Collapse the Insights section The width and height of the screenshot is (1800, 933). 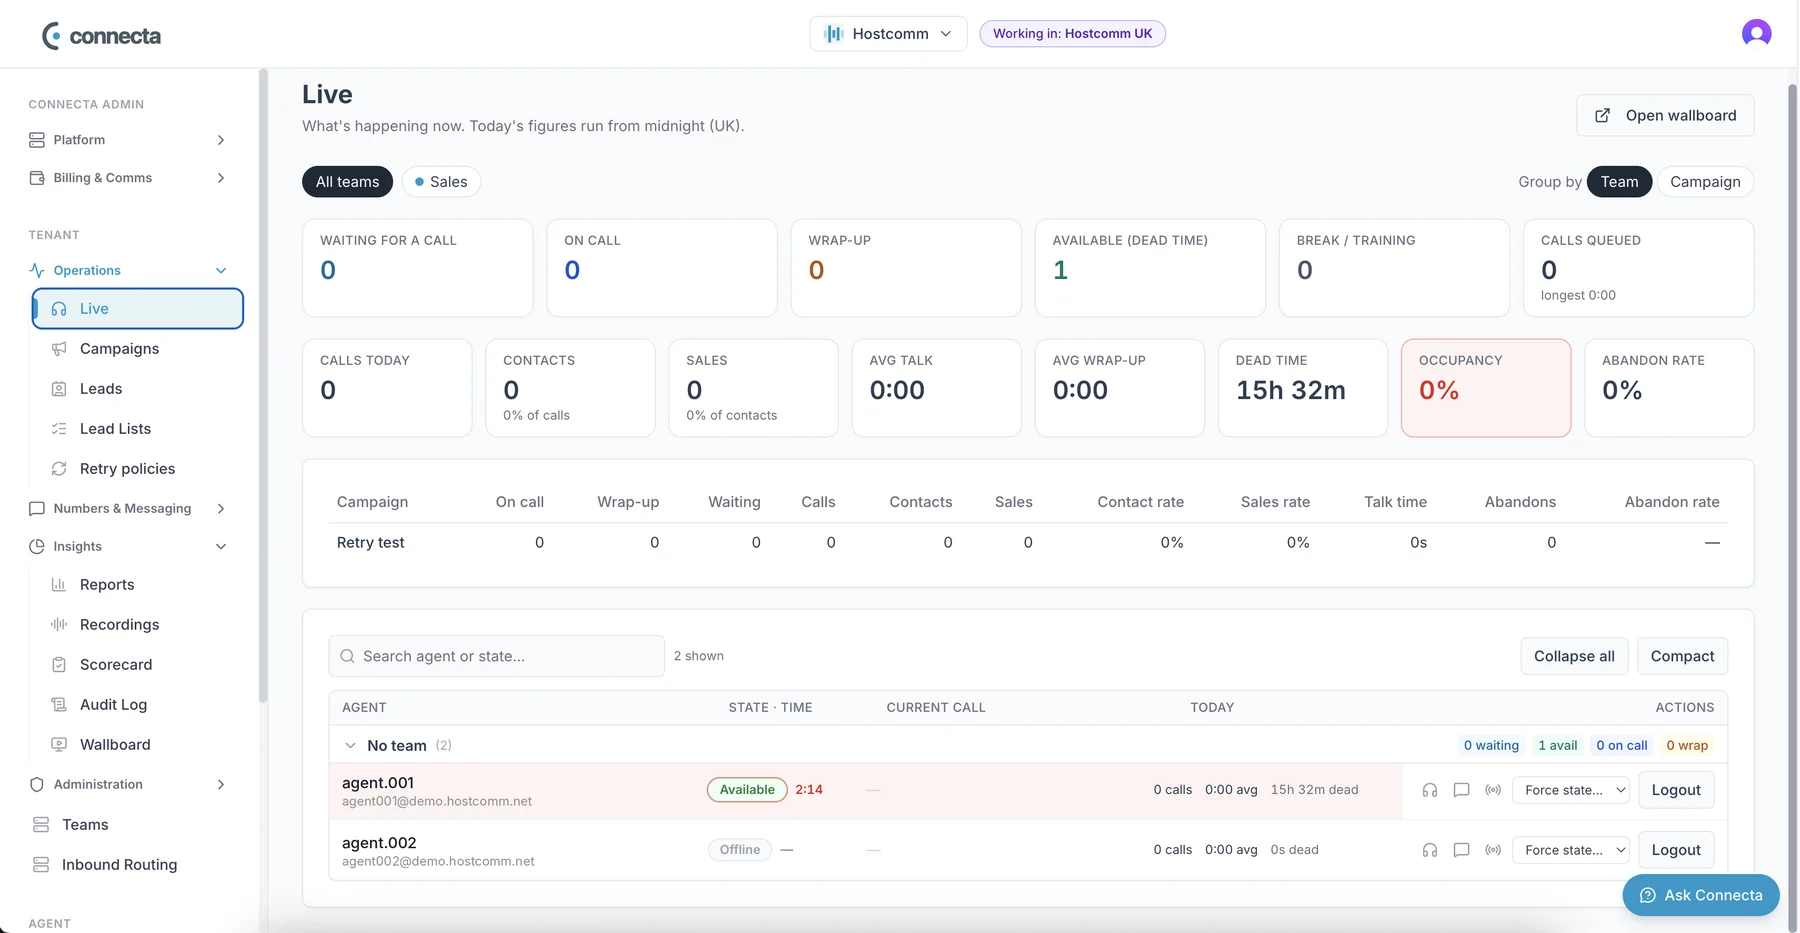pos(128,547)
